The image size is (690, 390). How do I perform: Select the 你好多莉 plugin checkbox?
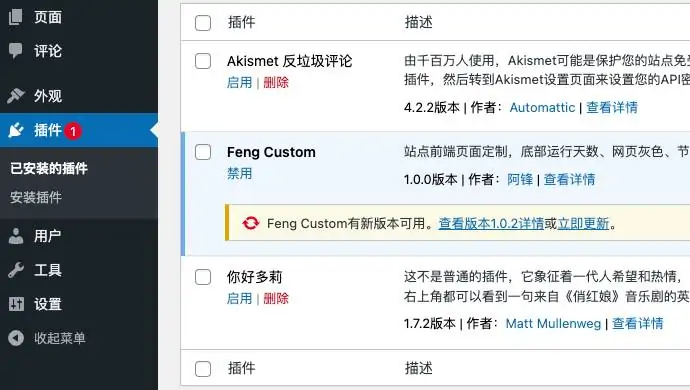pos(203,277)
